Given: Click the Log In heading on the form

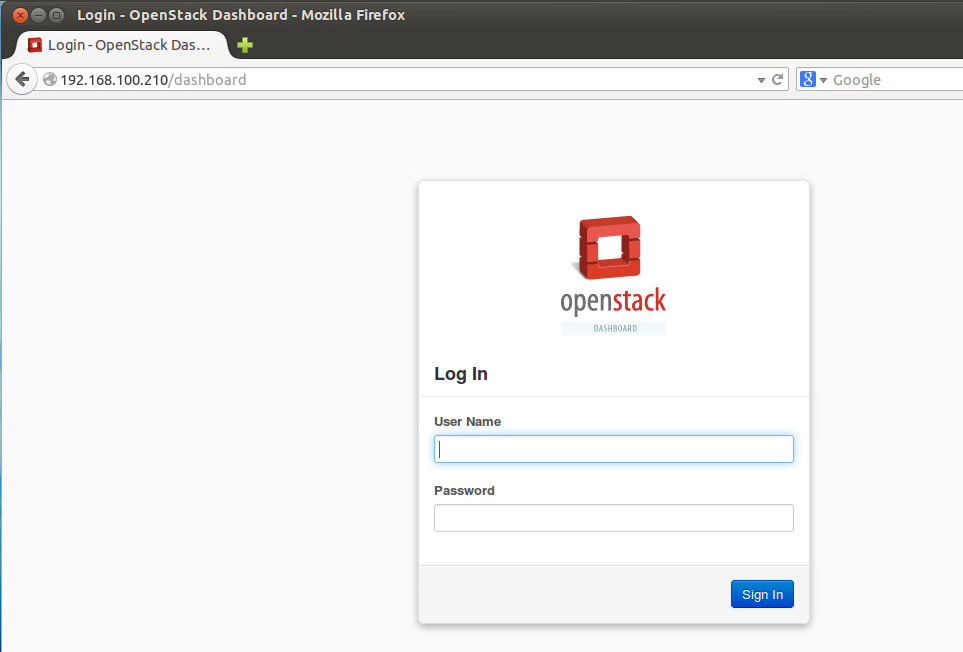Looking at the screenshot, I should 461,373.
